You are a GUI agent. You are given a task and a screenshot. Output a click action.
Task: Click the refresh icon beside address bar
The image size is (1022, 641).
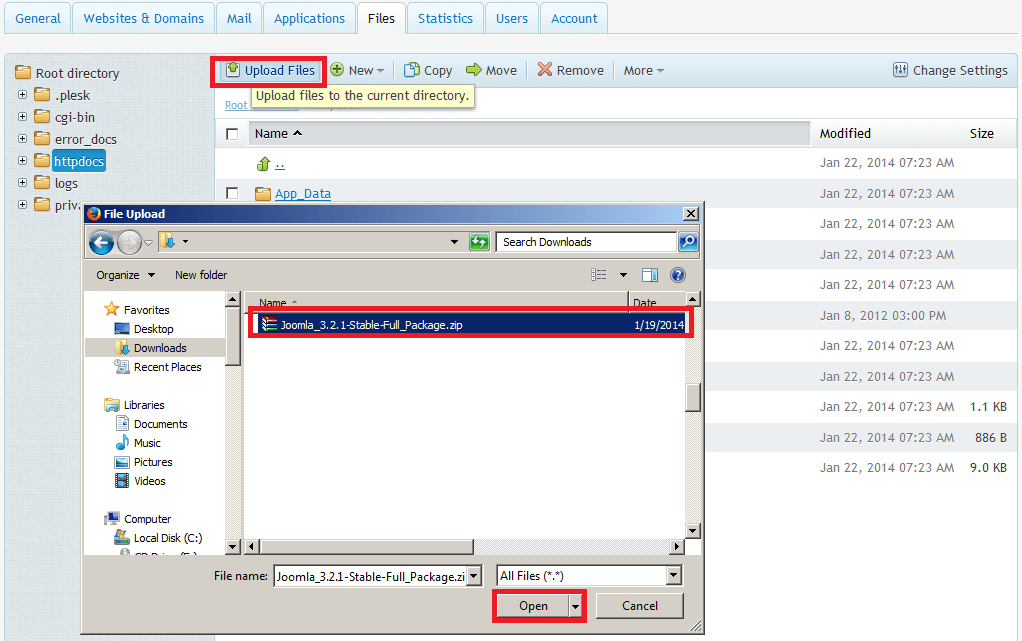(x=479, y=242)
